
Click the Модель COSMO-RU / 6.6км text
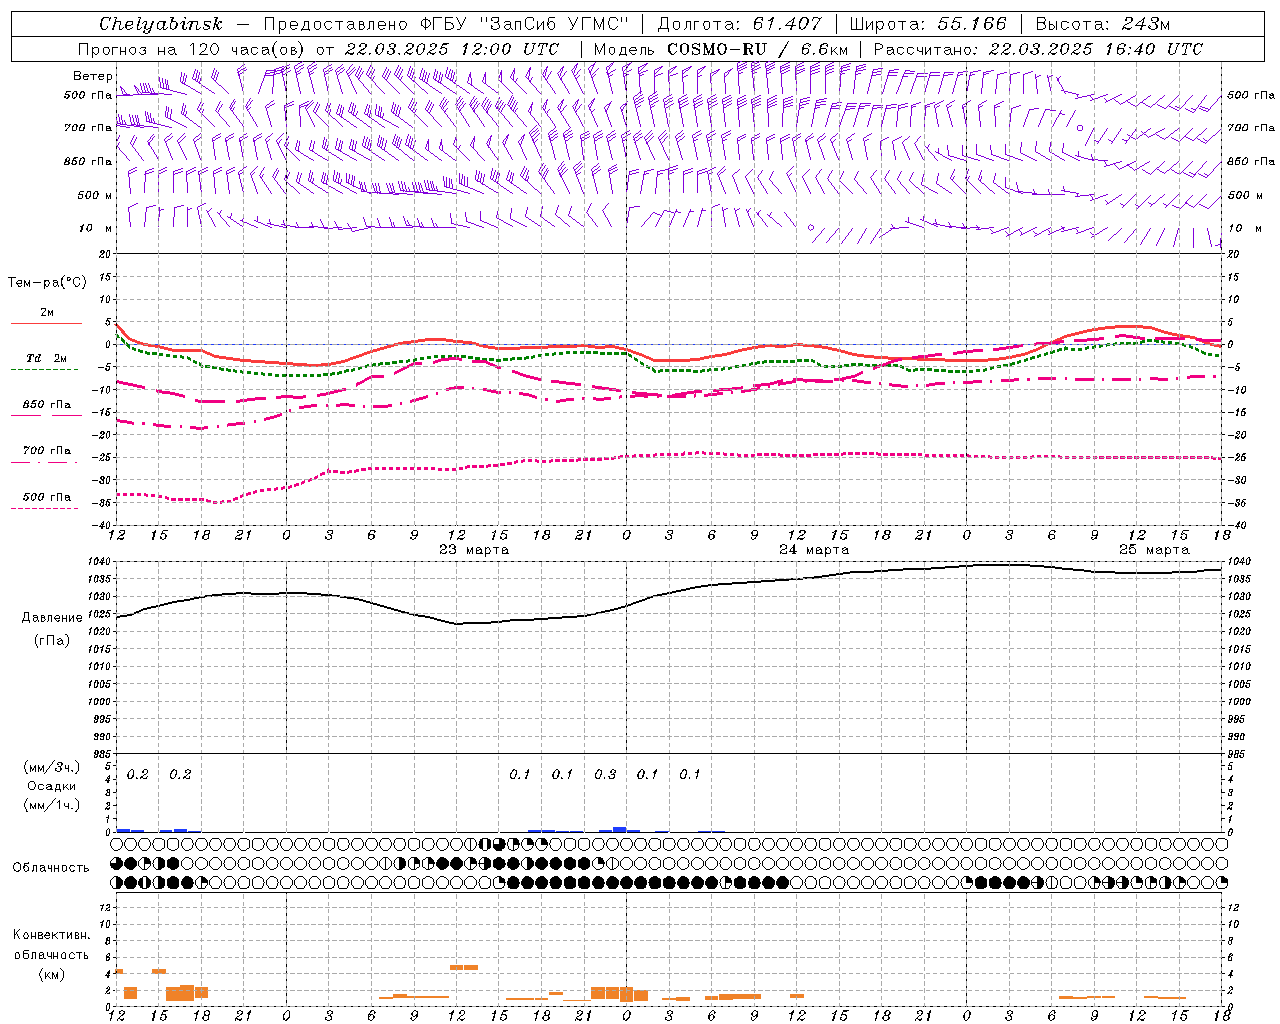pyautogui.click(x=721, y=49)
